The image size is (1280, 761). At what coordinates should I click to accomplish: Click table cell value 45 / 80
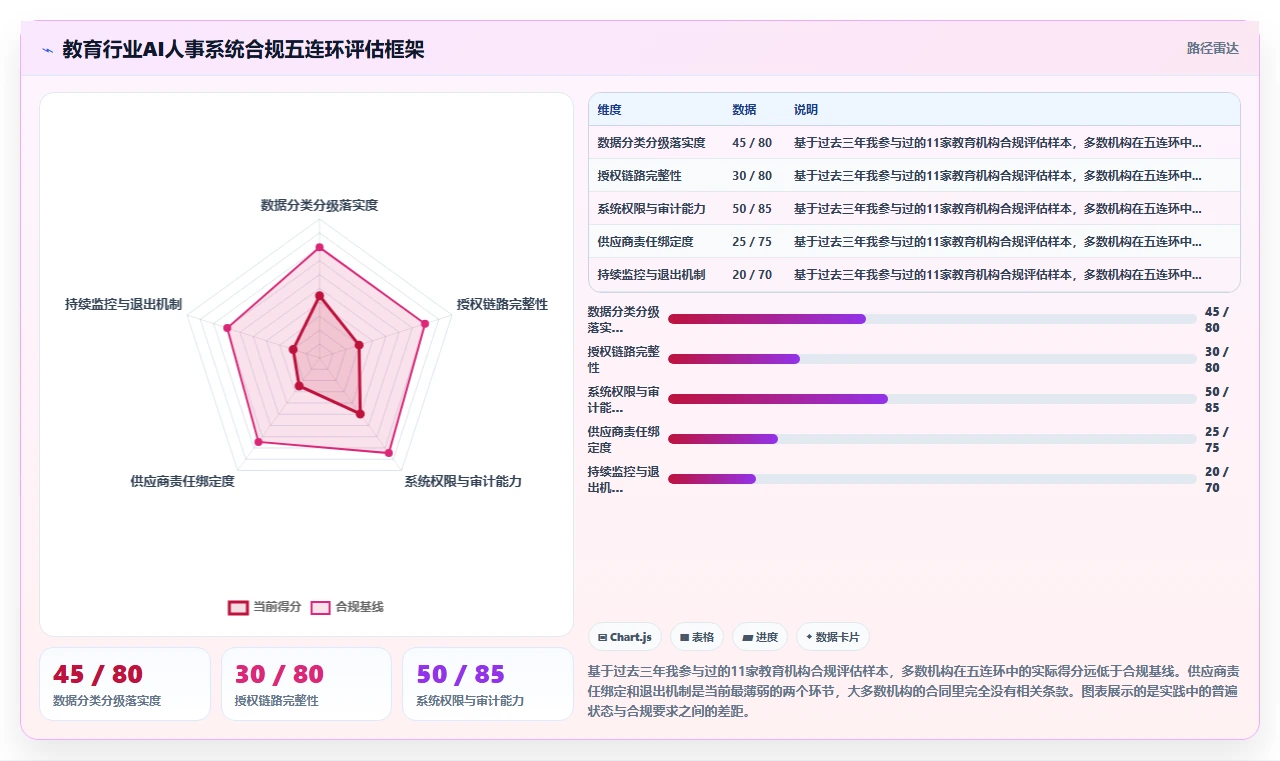click(x=752, y=143)
